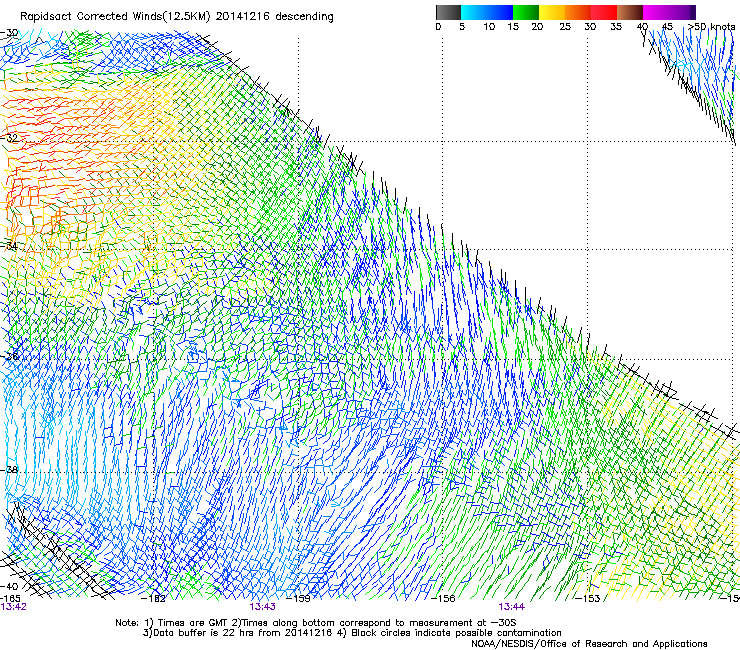The width and height of the screenshot is (740, 650).
Task: Click the '25' legend scale label
Action: (565, 26)
